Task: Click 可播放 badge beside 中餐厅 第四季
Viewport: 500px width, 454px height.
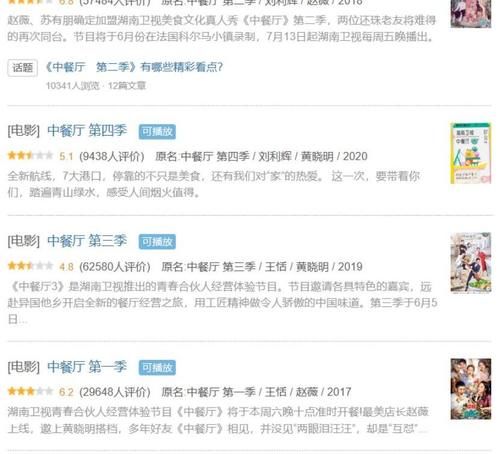Action: pos(157,132)
